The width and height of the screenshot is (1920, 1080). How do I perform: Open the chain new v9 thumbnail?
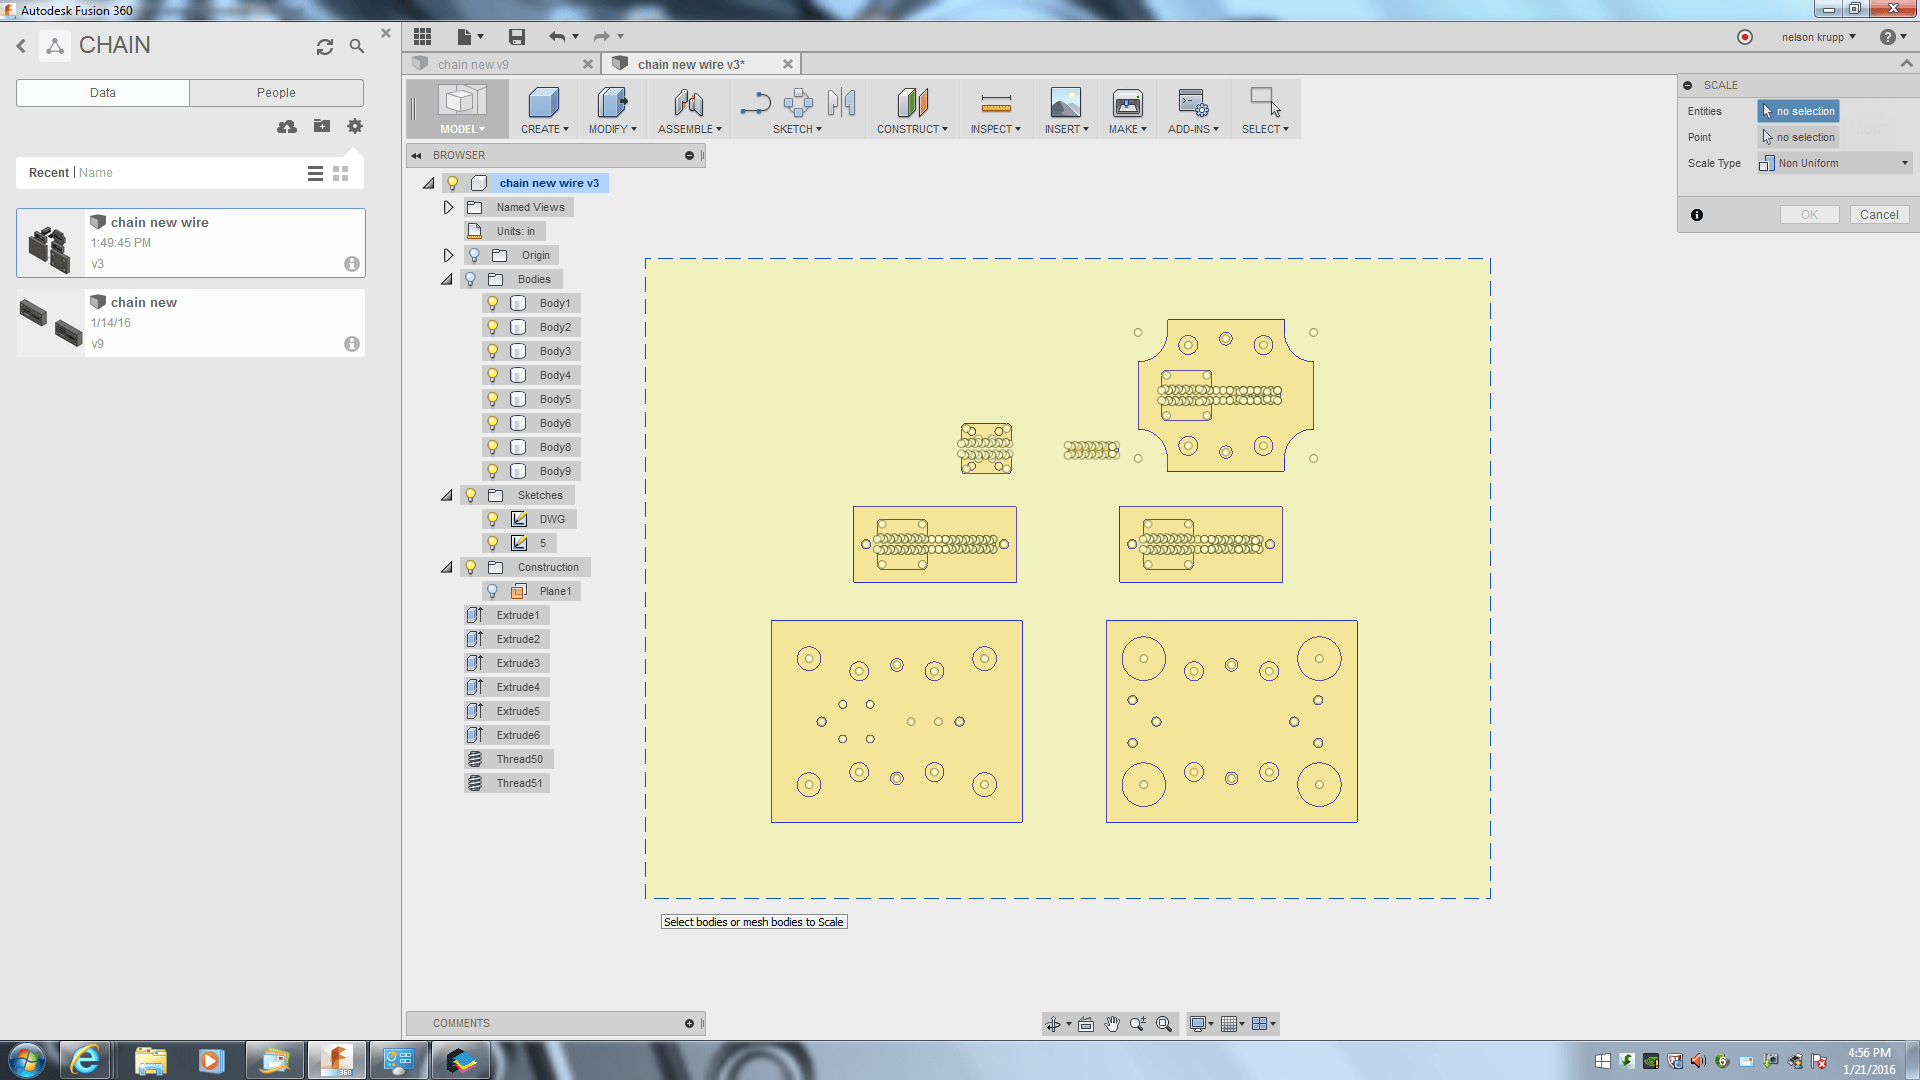coord(50,323)
